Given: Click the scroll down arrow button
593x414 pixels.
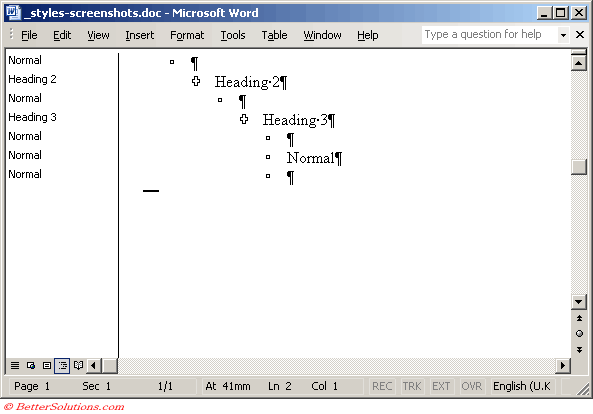Looking at the screenshot, I should (579, 302).
